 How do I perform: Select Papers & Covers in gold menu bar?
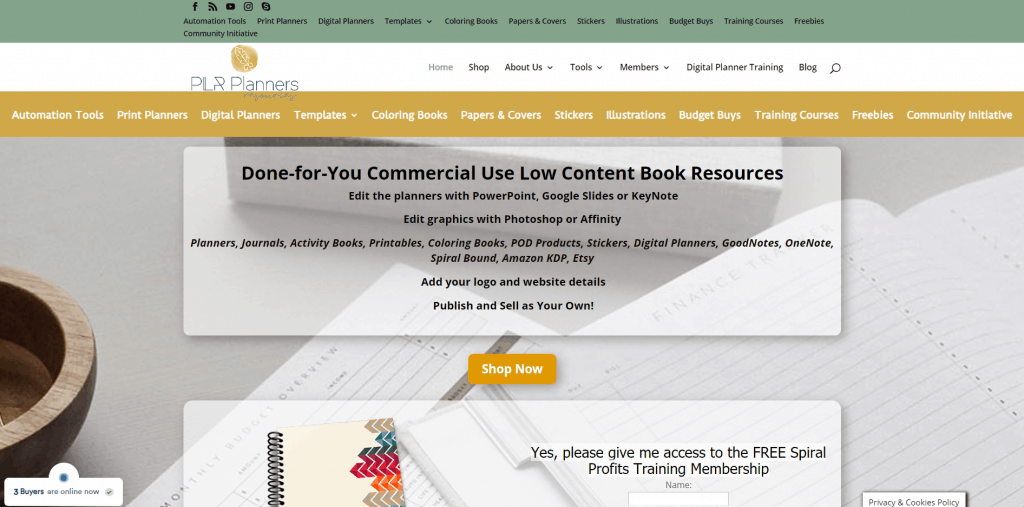coord(501,115)
